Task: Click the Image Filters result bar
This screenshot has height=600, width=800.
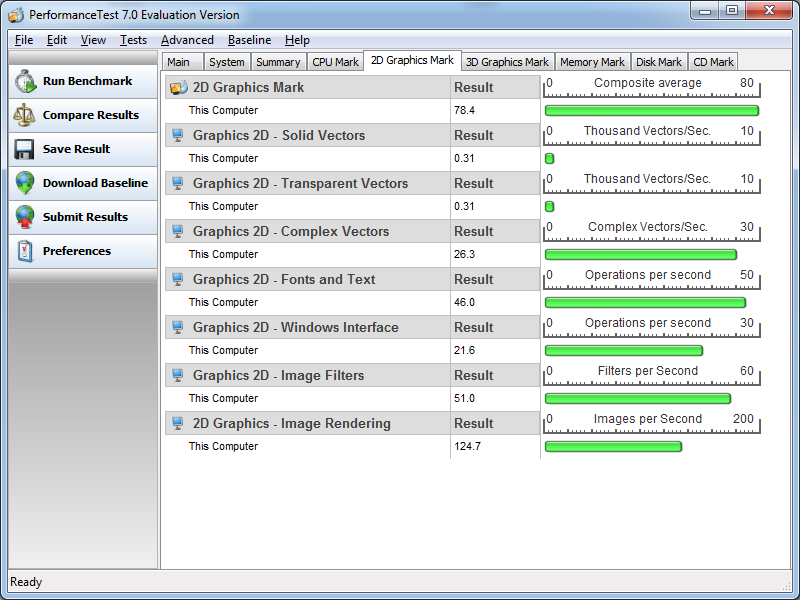Action: (x=638, y=398)
